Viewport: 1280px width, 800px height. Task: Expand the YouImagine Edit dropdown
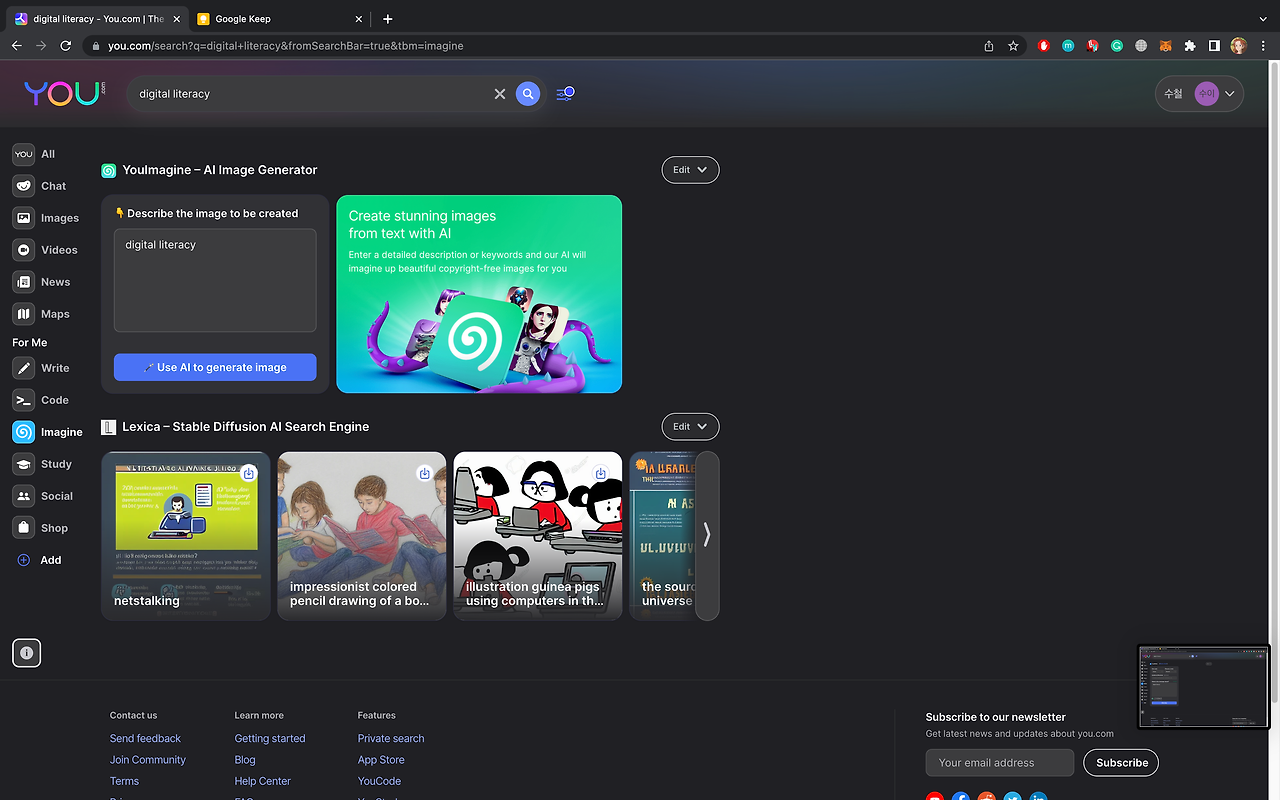[690, 170]
